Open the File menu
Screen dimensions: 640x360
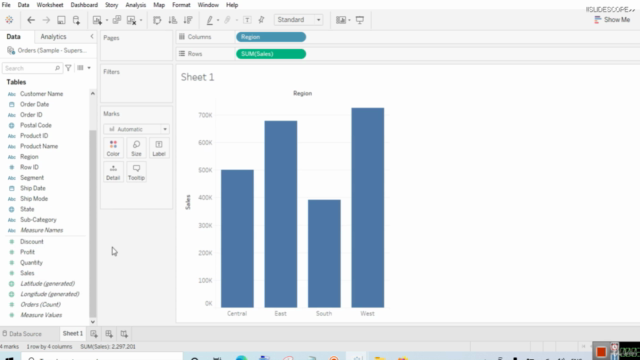(x=6, y=5)
